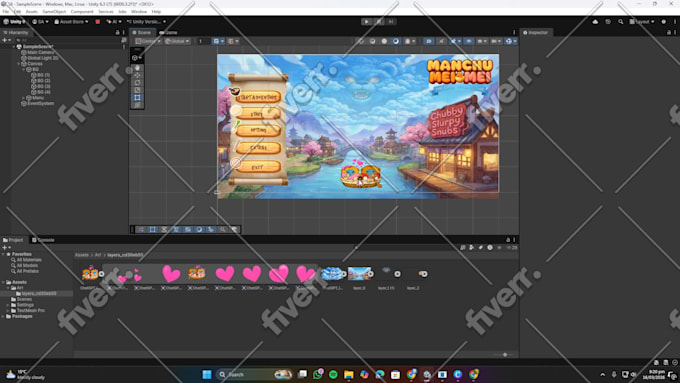Image resolution: width=680 pixels, height=383 pixels.
Task: Lock the Project panel
Action: 508,240
